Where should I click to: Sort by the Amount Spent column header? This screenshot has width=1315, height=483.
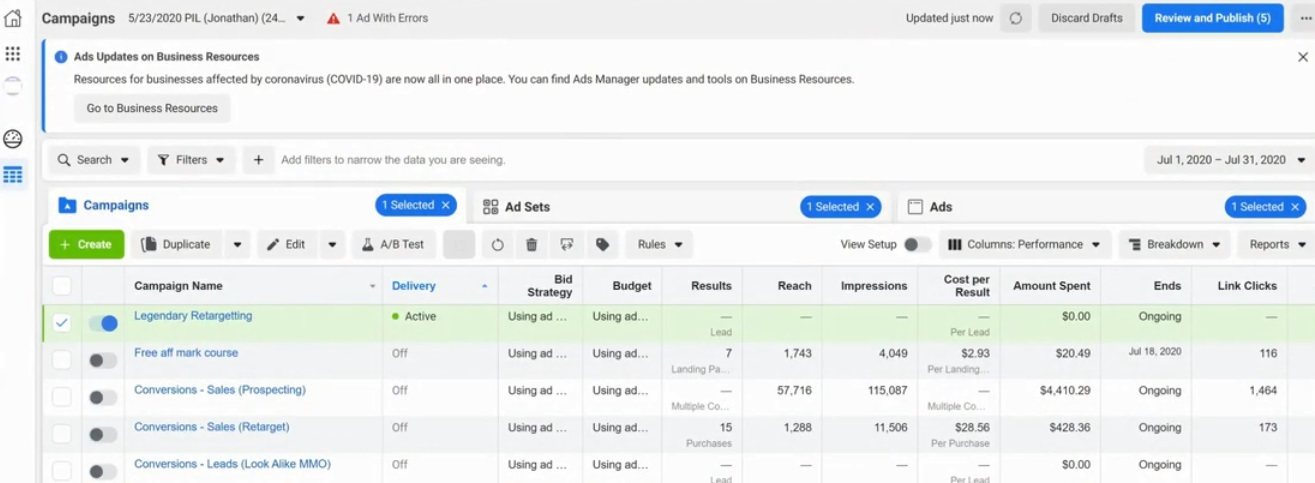tap(1055, 286)
